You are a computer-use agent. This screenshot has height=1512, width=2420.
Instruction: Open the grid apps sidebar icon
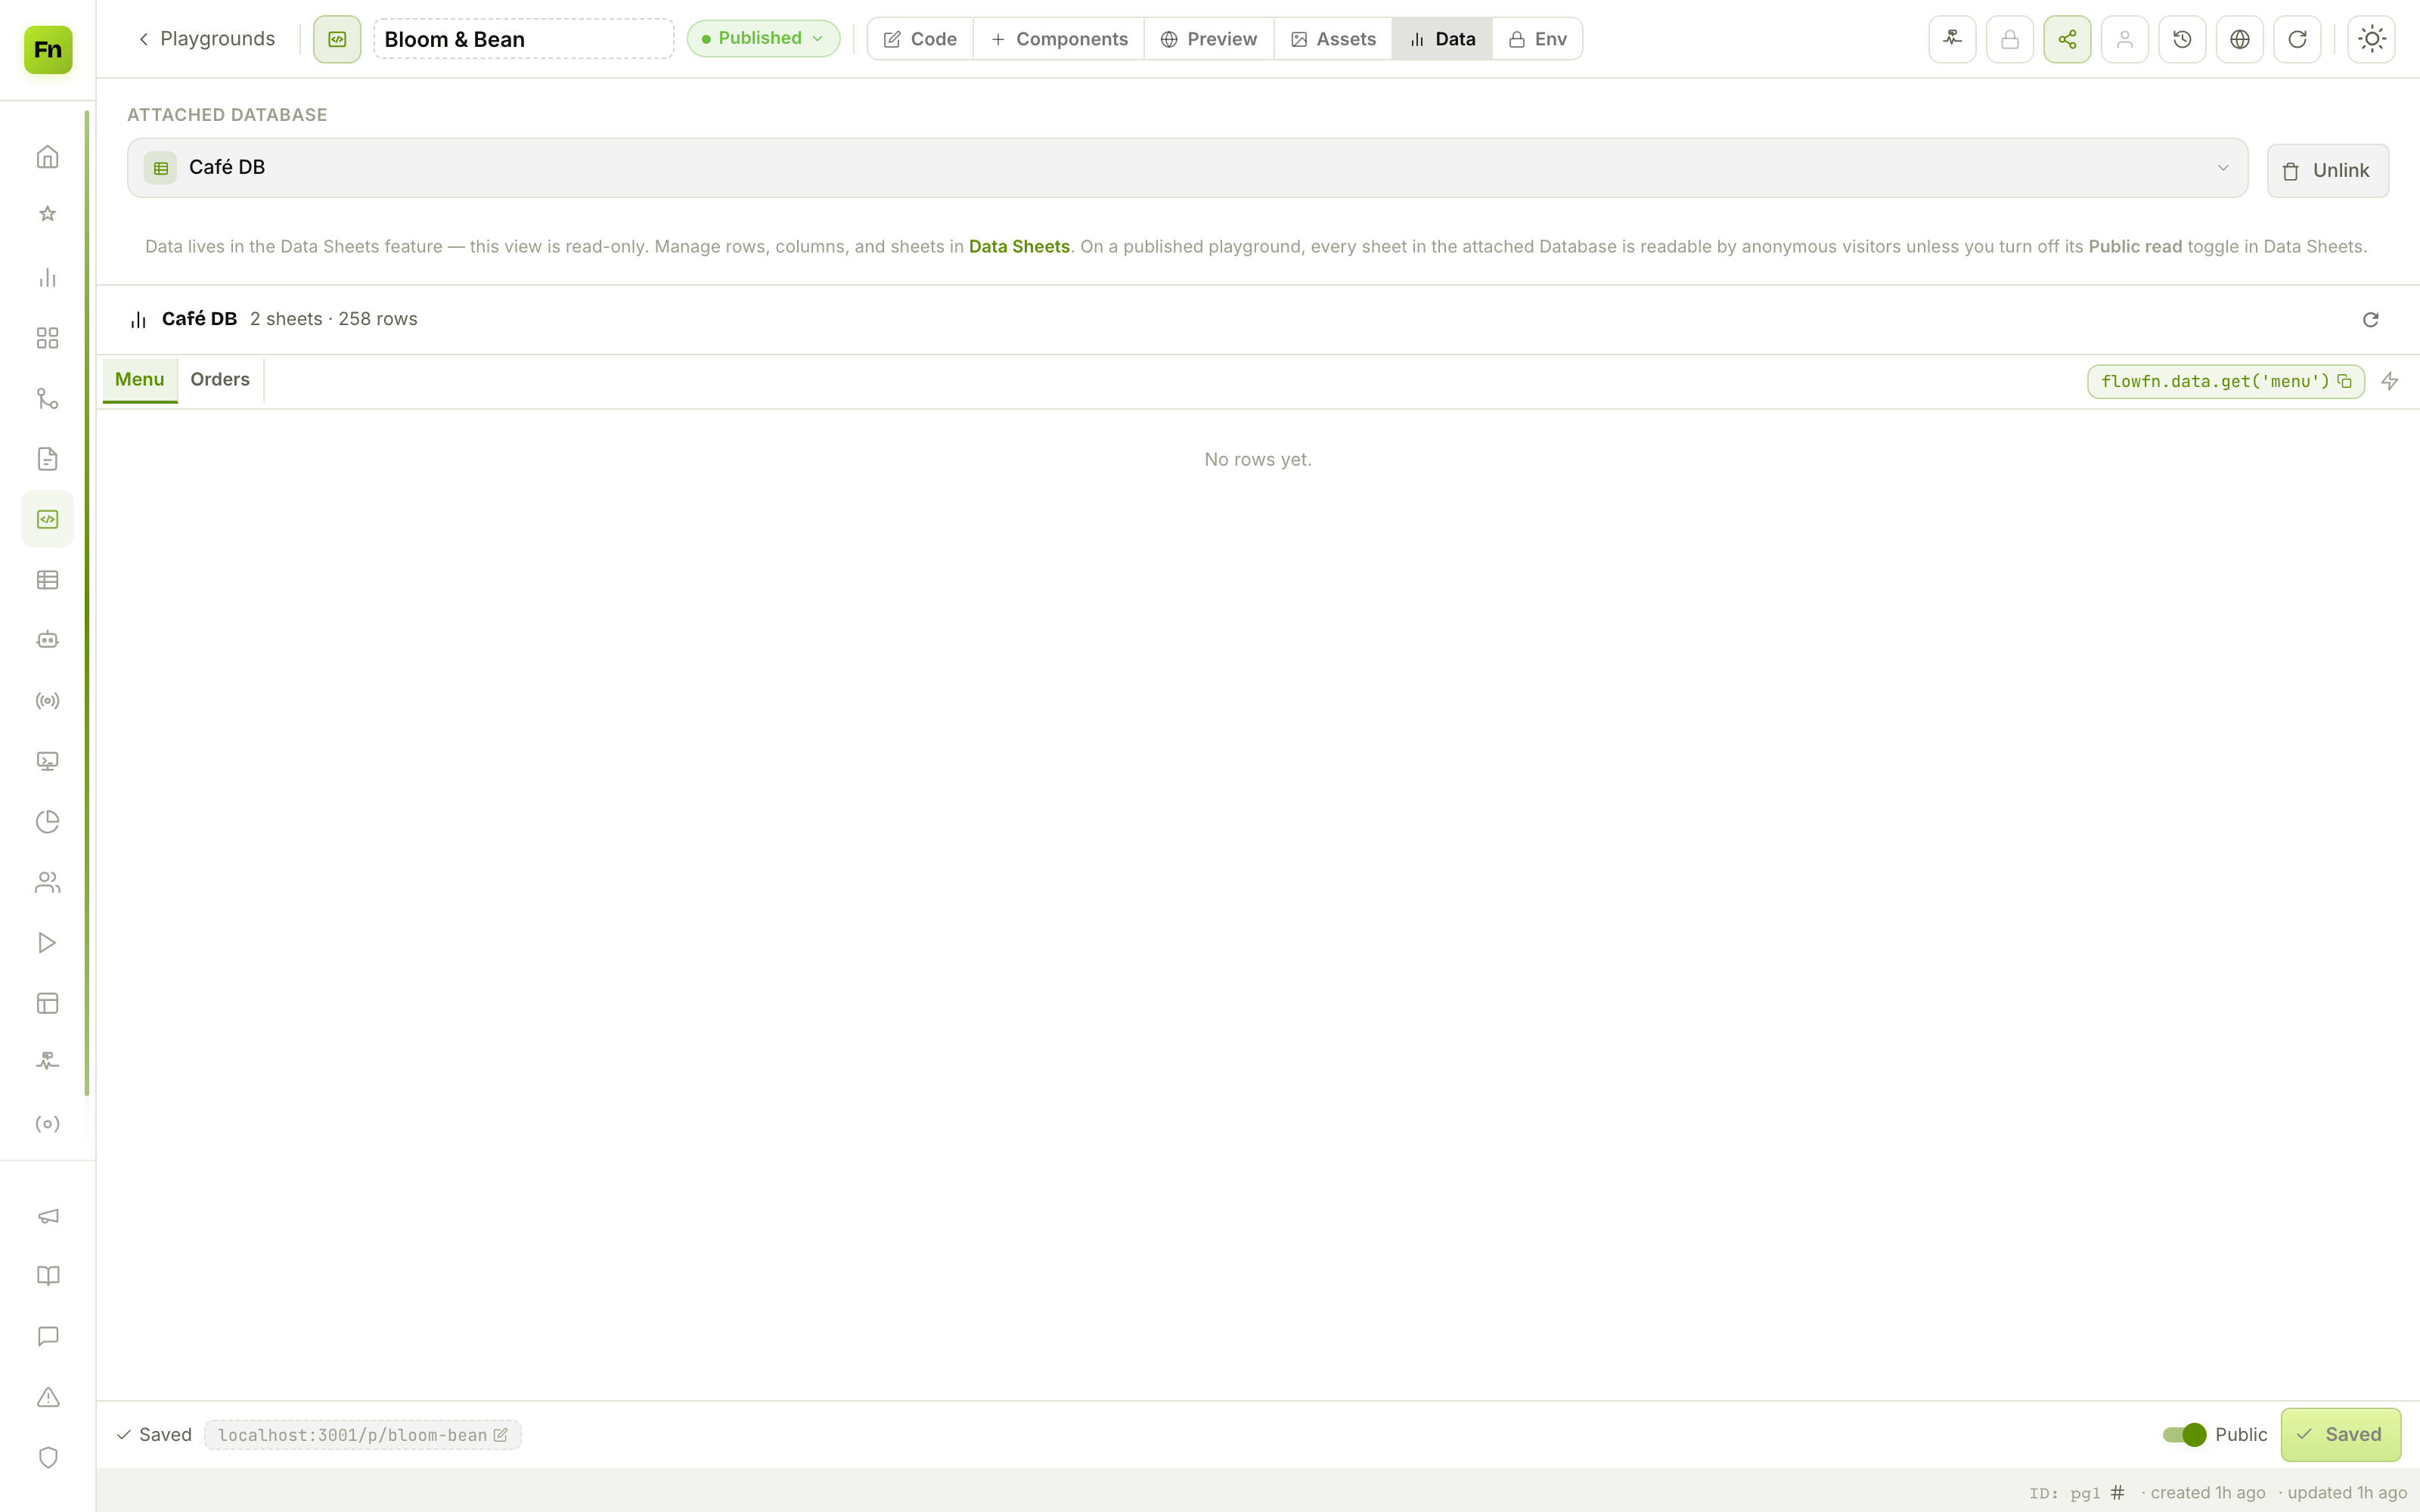pyautogui.click(x=48, y=338)
